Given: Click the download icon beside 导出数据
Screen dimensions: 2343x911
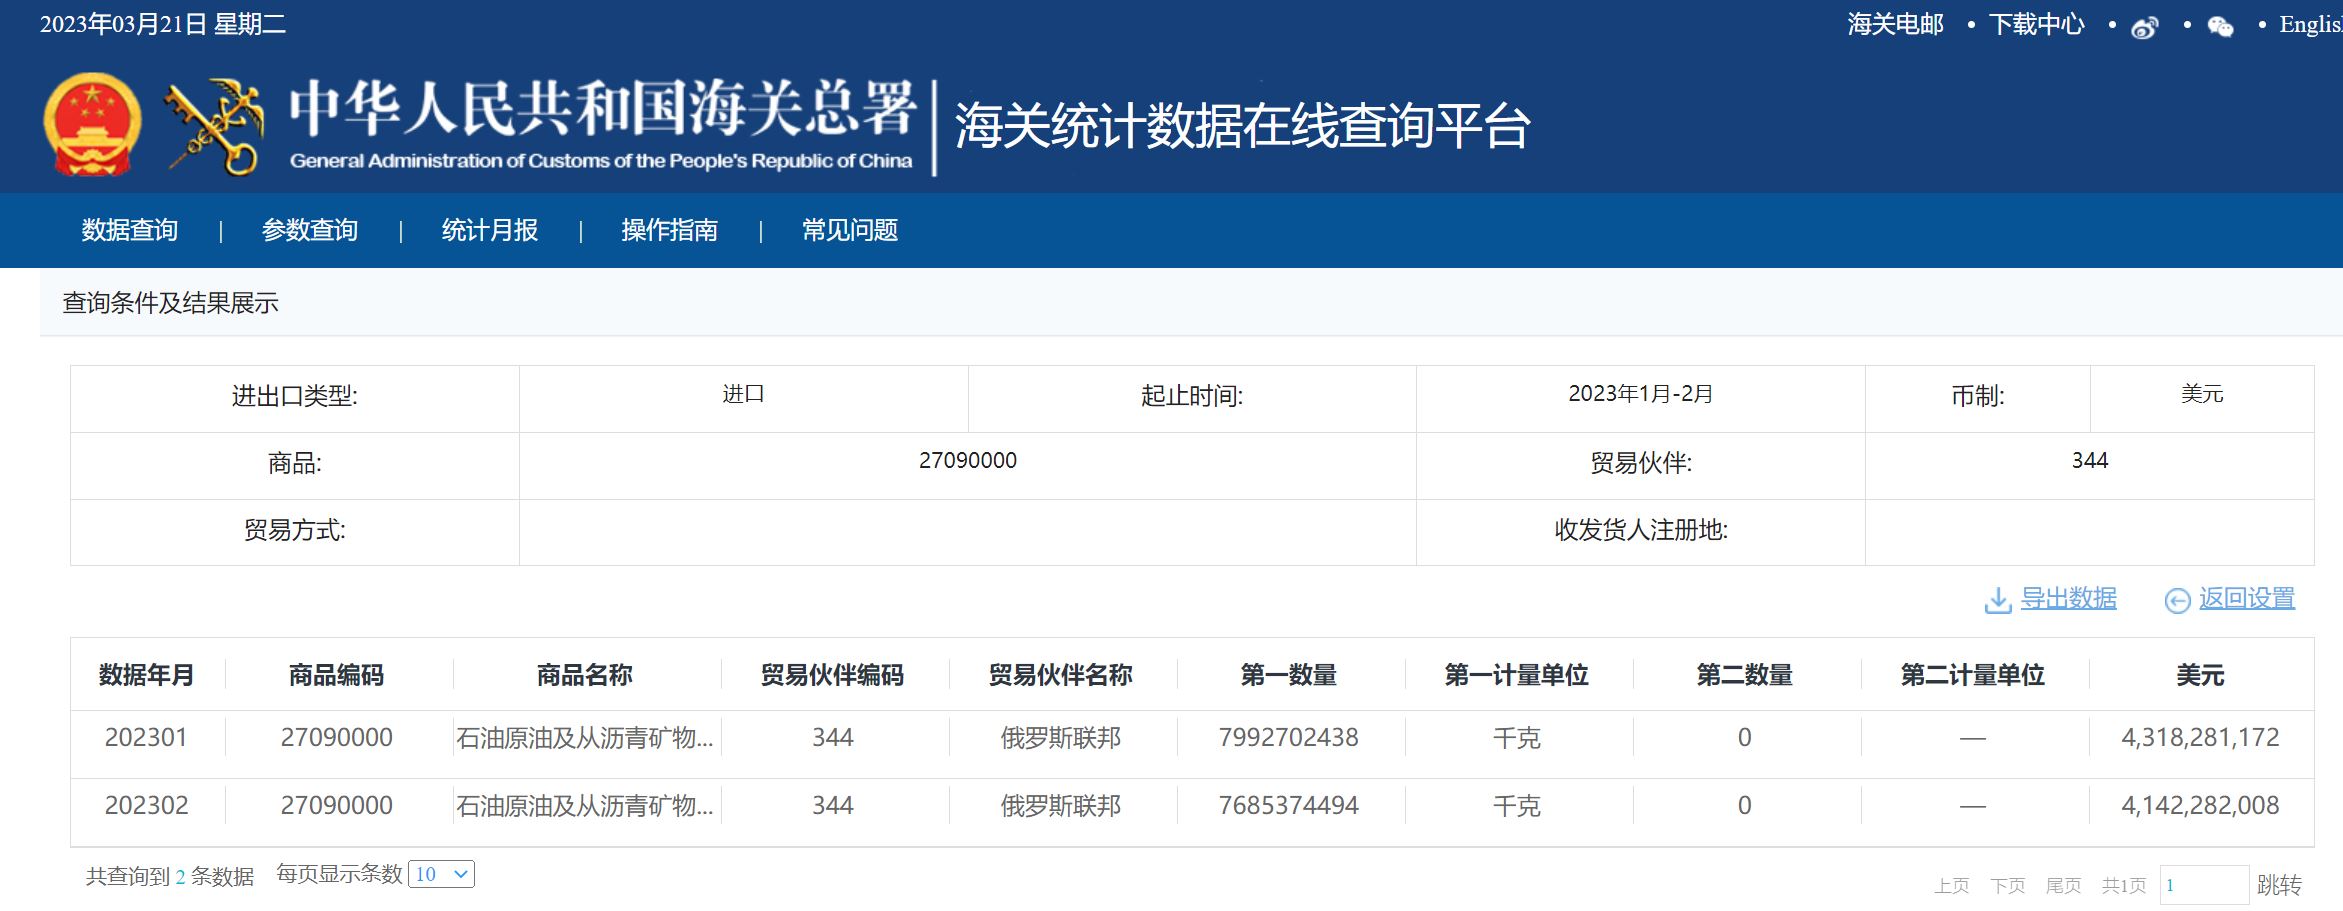Looking at the screenshot, I should (1997, 599).
